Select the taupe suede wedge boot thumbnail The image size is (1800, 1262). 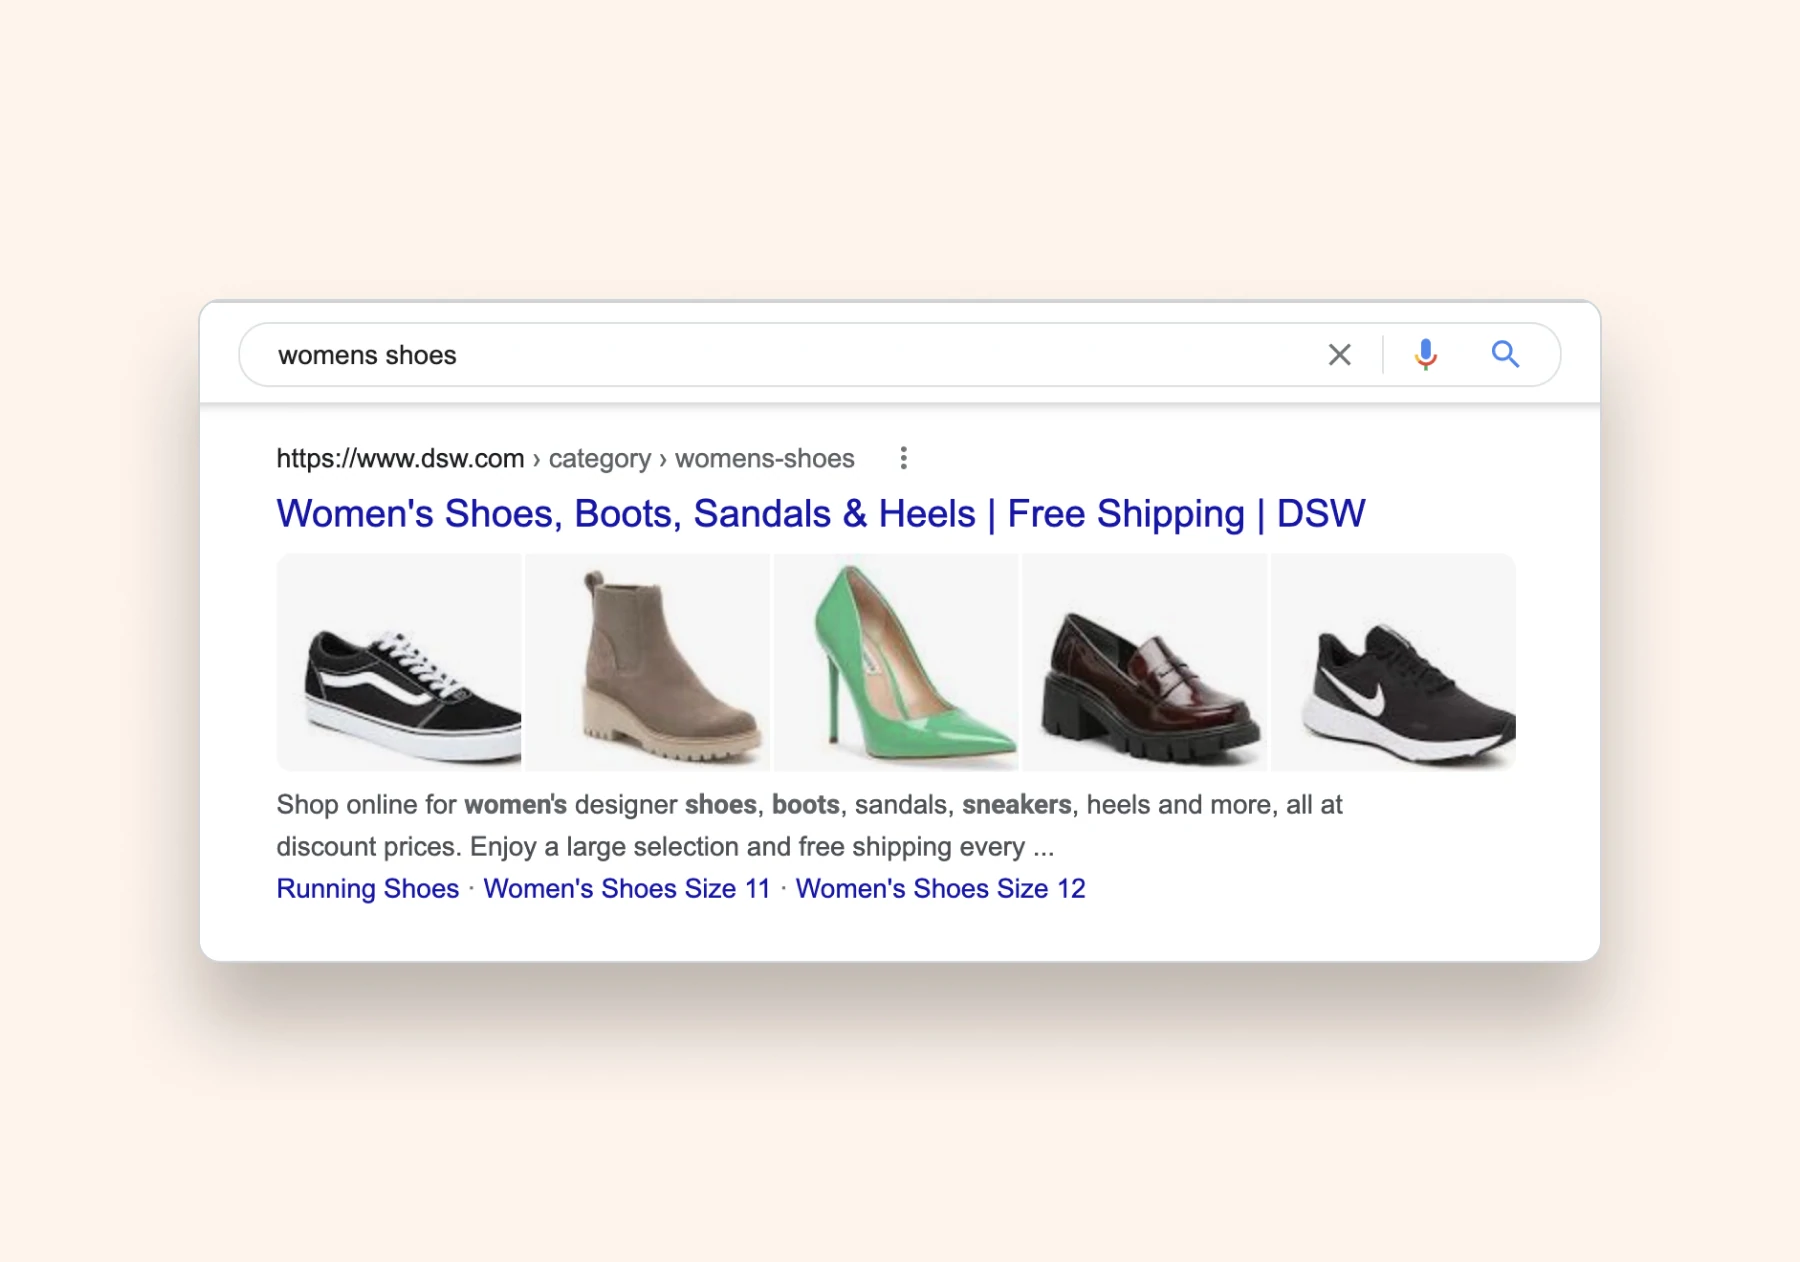648,662
